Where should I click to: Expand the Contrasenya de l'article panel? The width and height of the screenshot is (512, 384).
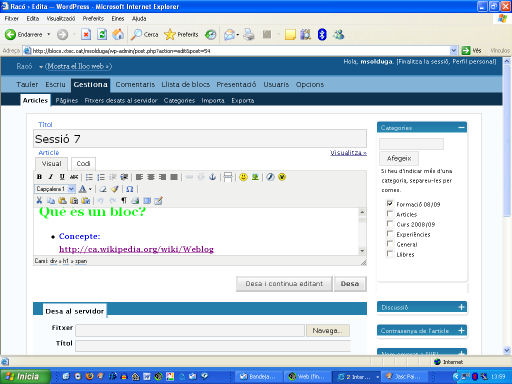click(x=461, y=330)
